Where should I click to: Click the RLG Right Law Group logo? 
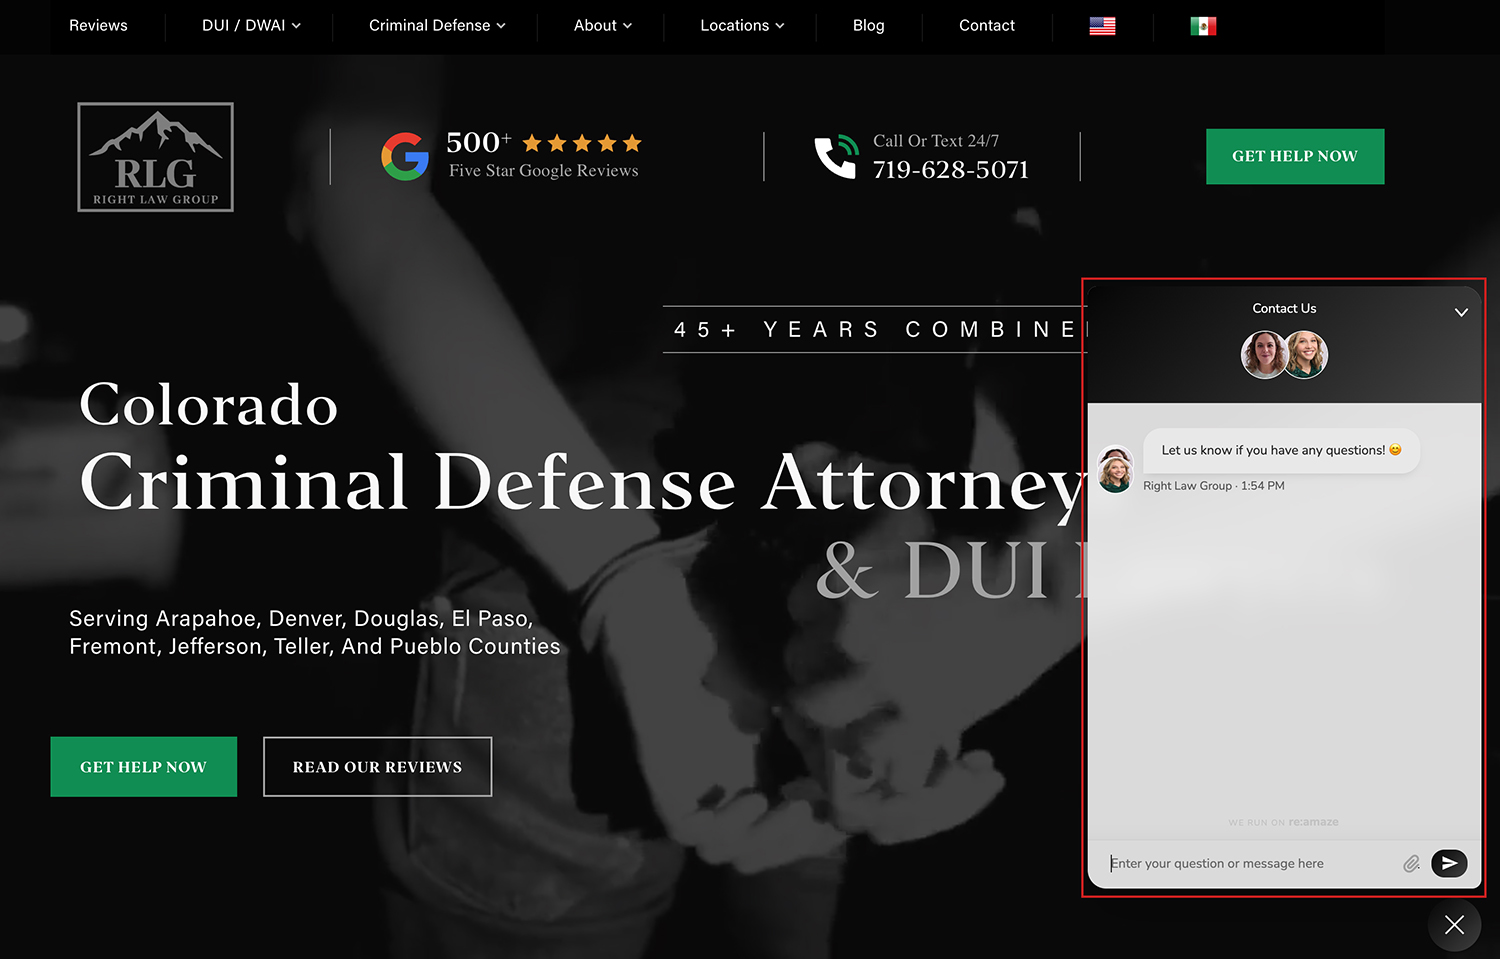(x=155, y=156)
